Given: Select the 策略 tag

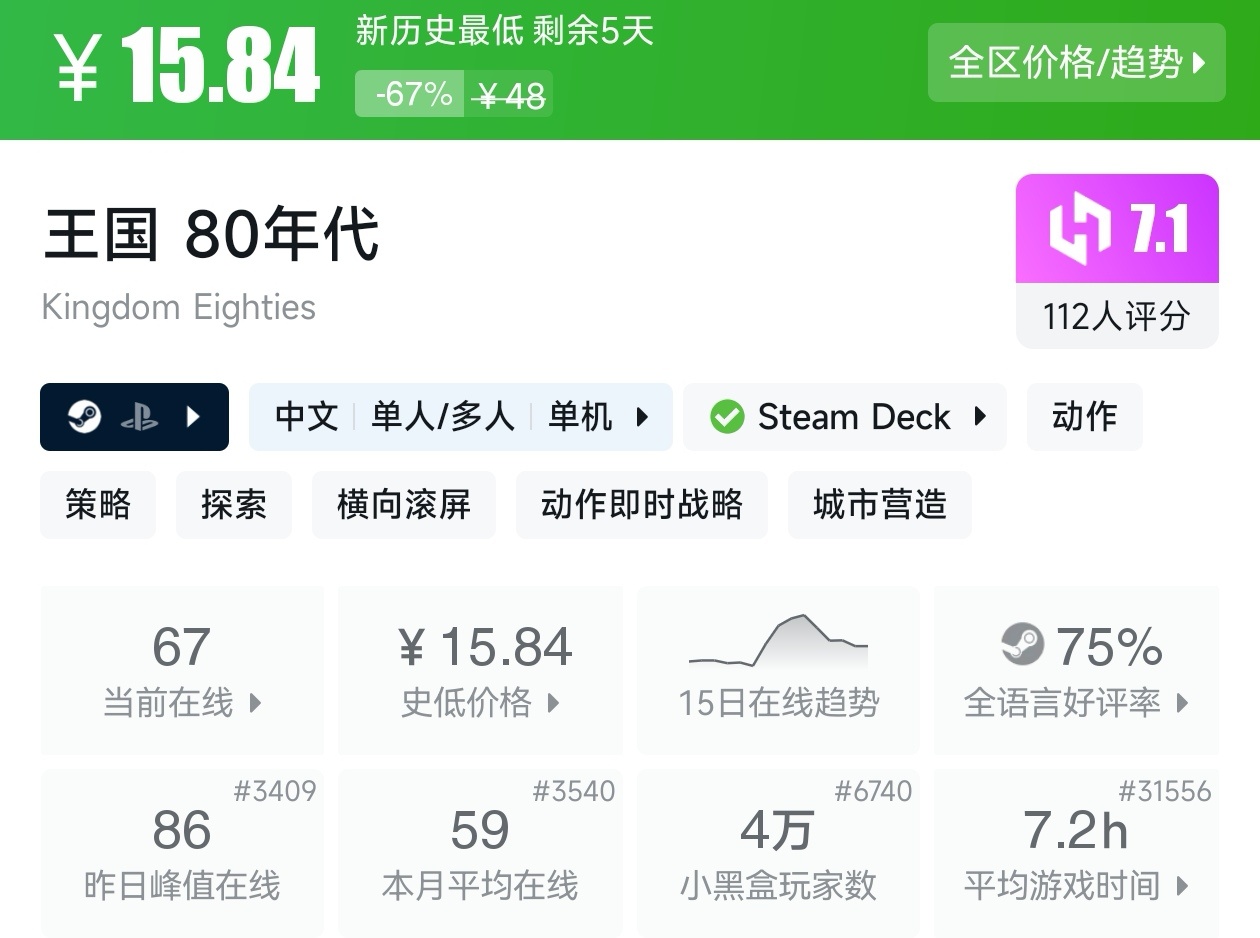Looking at the screenshot, I should [98, 505].
